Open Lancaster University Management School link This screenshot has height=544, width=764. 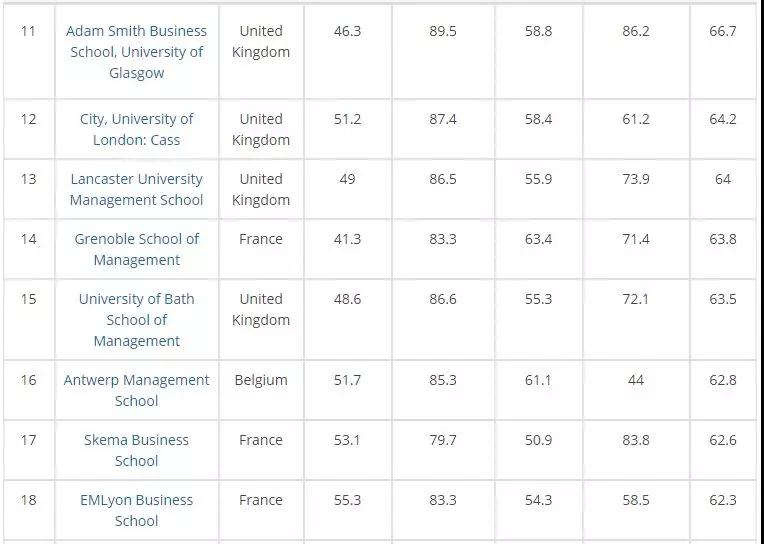pyautogui.click(x=136, y=189)
